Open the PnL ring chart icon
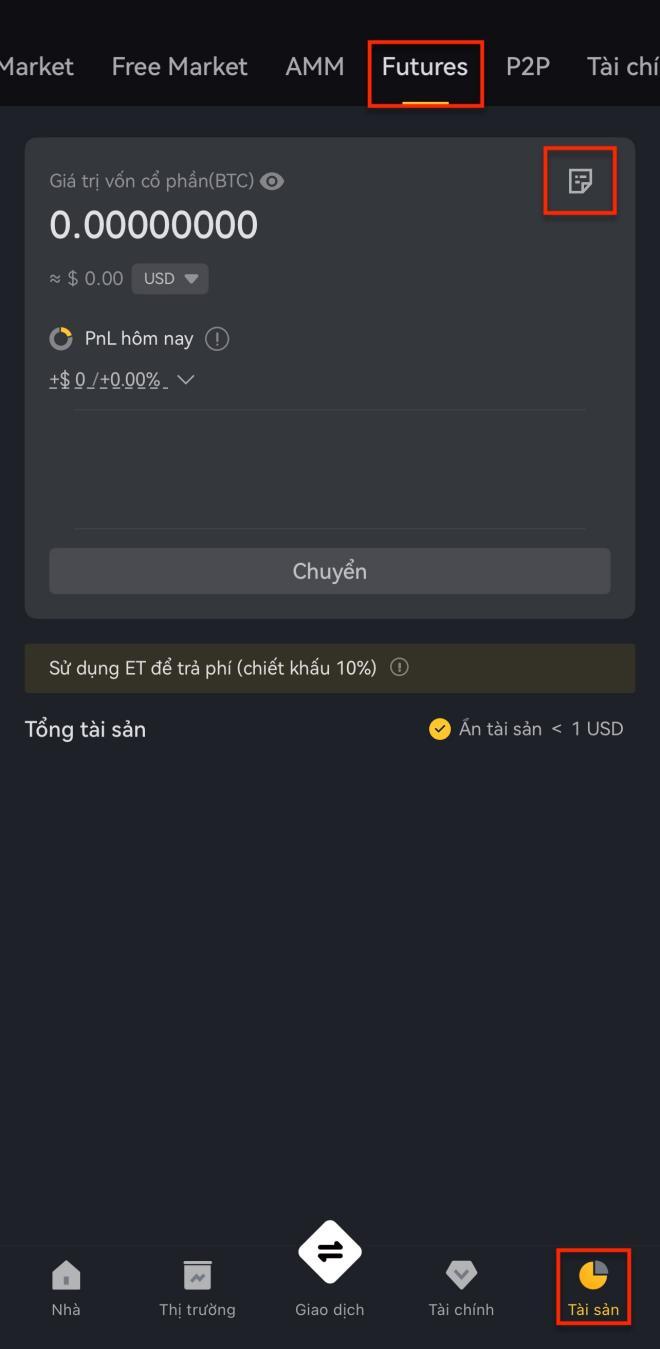660x1349 pixels. coord(61,339)
